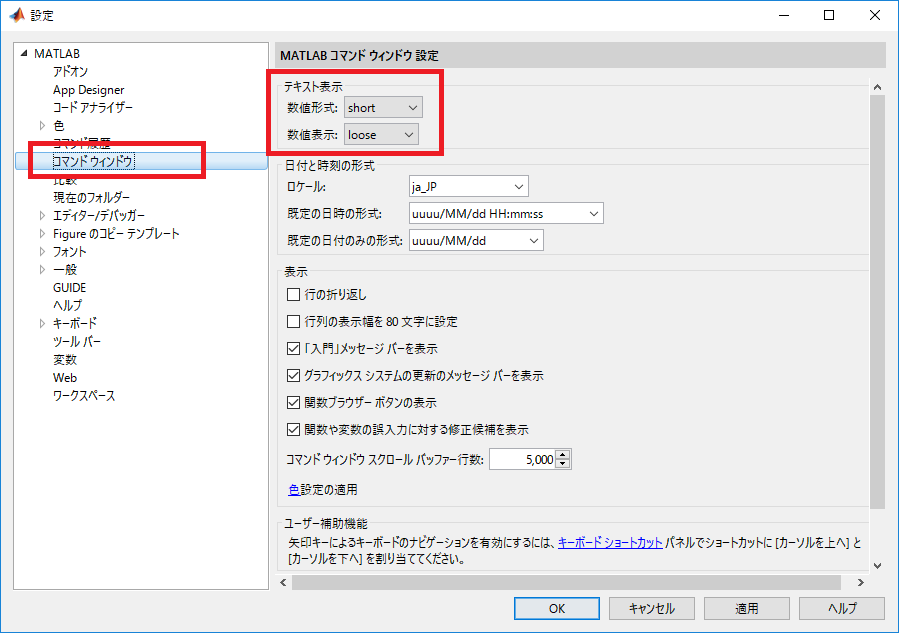Select 色 label in the tree
Image resolution: width=899 pixels, height=633 pixels.
tap(58, 126)
